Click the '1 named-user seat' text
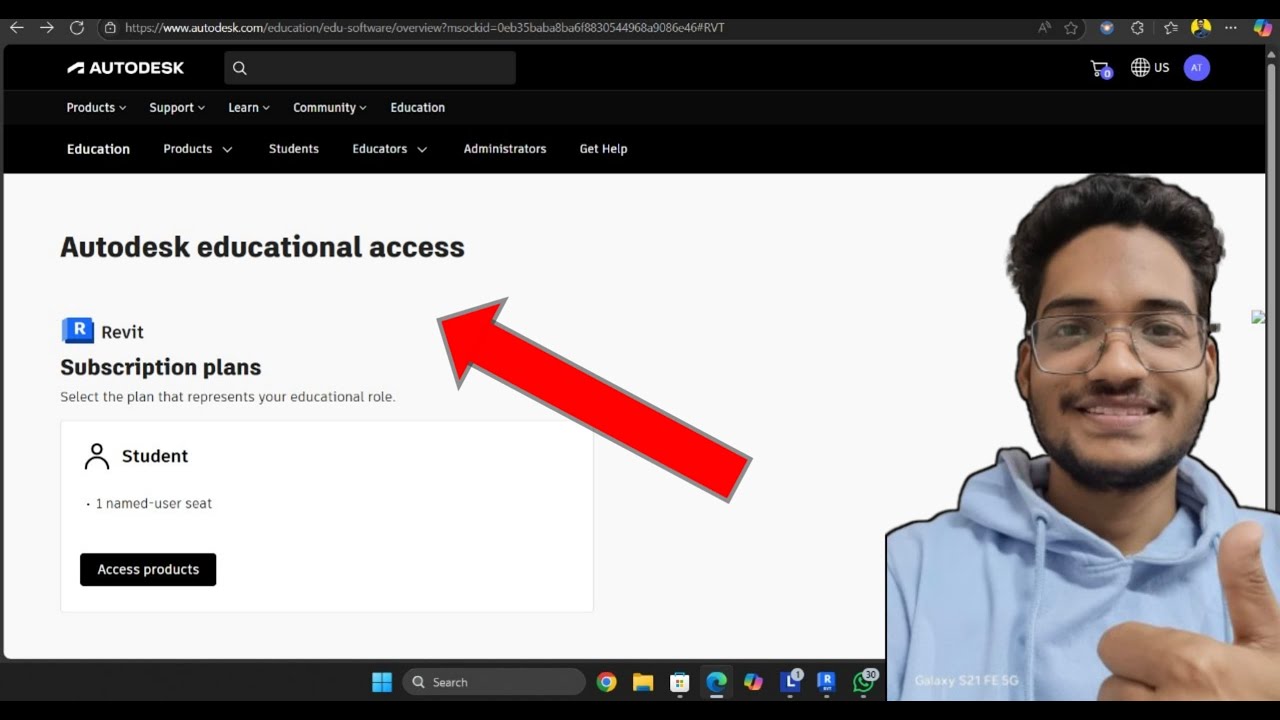The width and height of the screenshot is (1280, 720). coord(154,504)
